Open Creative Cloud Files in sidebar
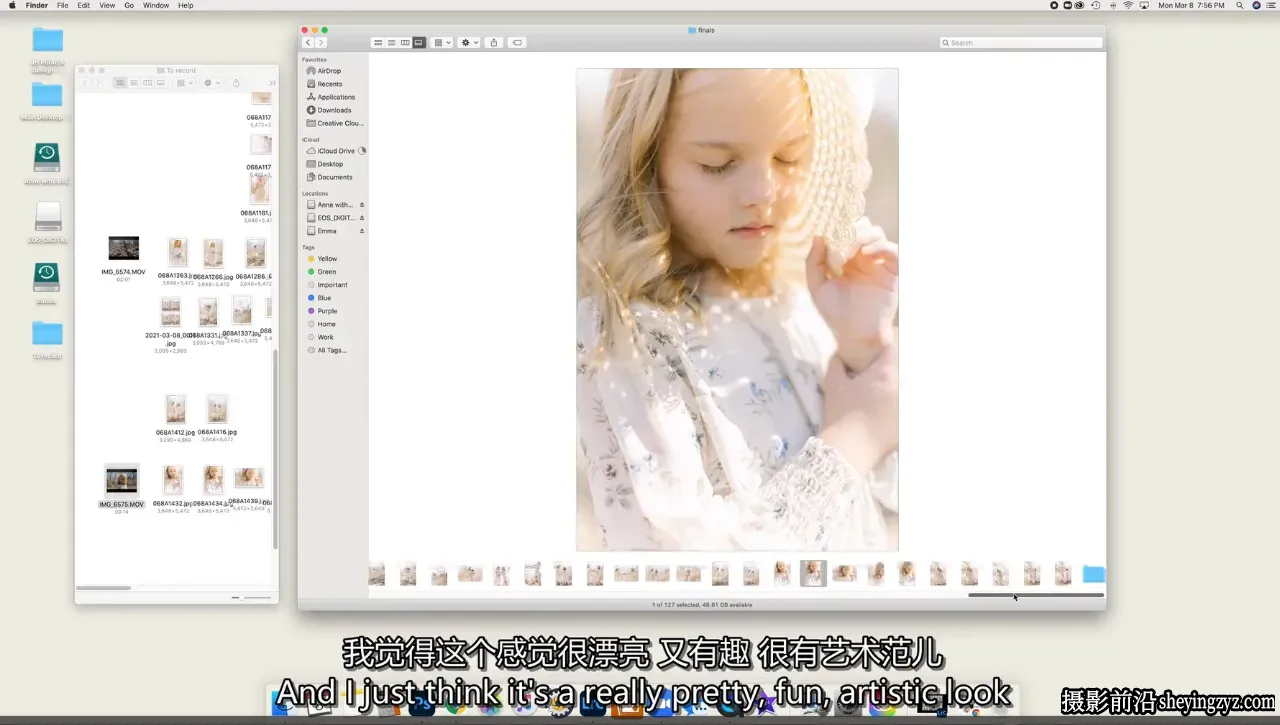Screen dimensions: 1280x725 tap(340, 123)
